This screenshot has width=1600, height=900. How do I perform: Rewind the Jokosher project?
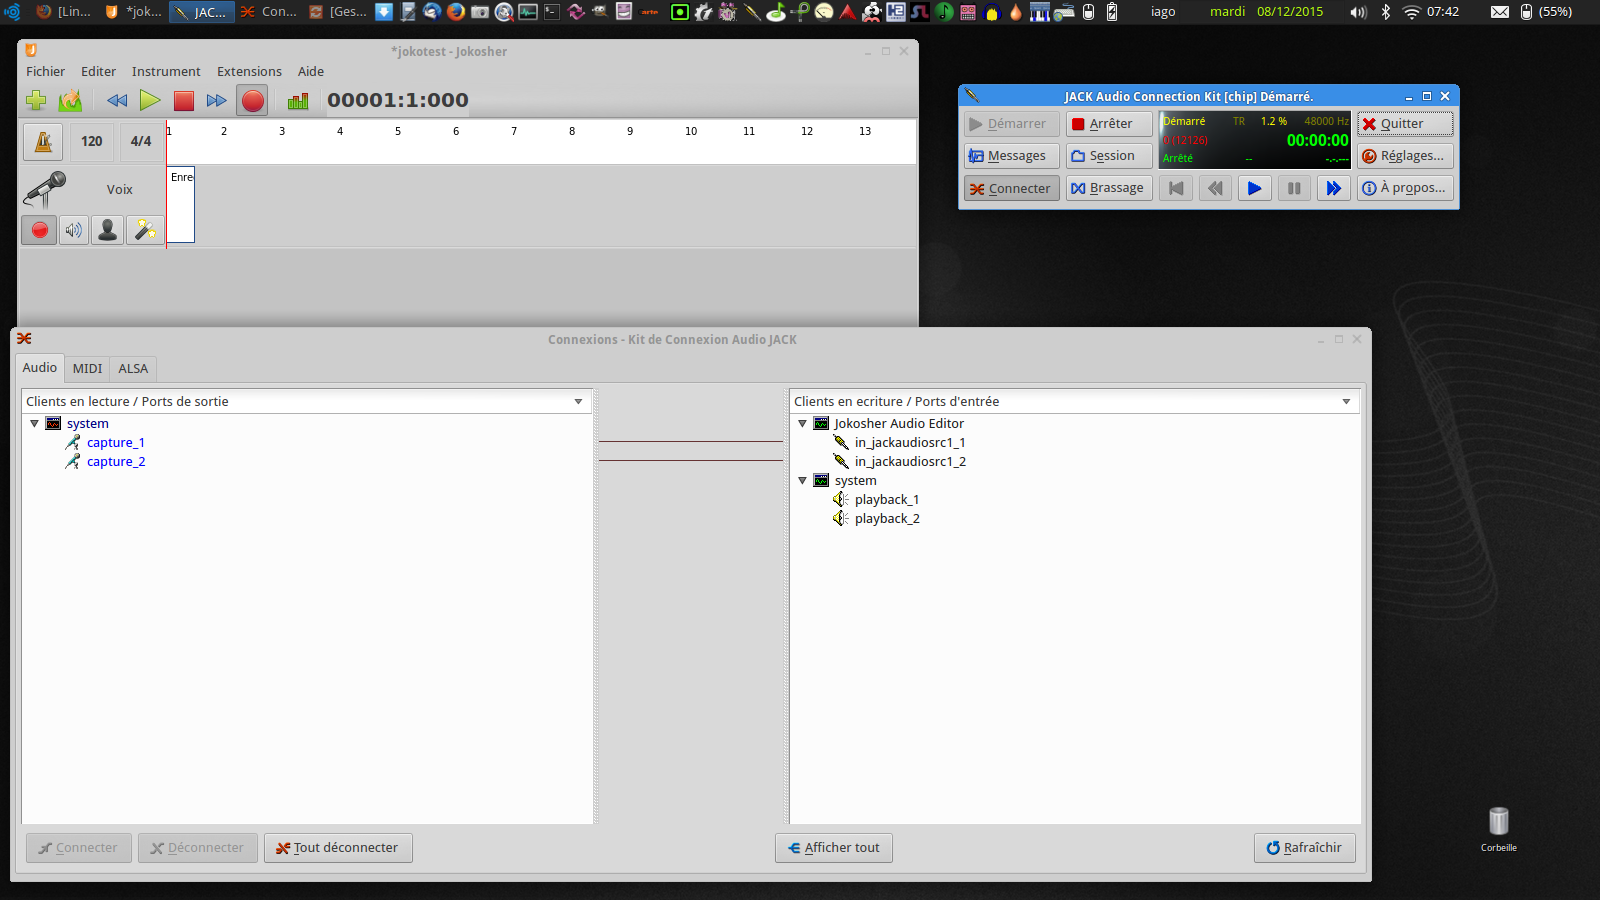117,100
